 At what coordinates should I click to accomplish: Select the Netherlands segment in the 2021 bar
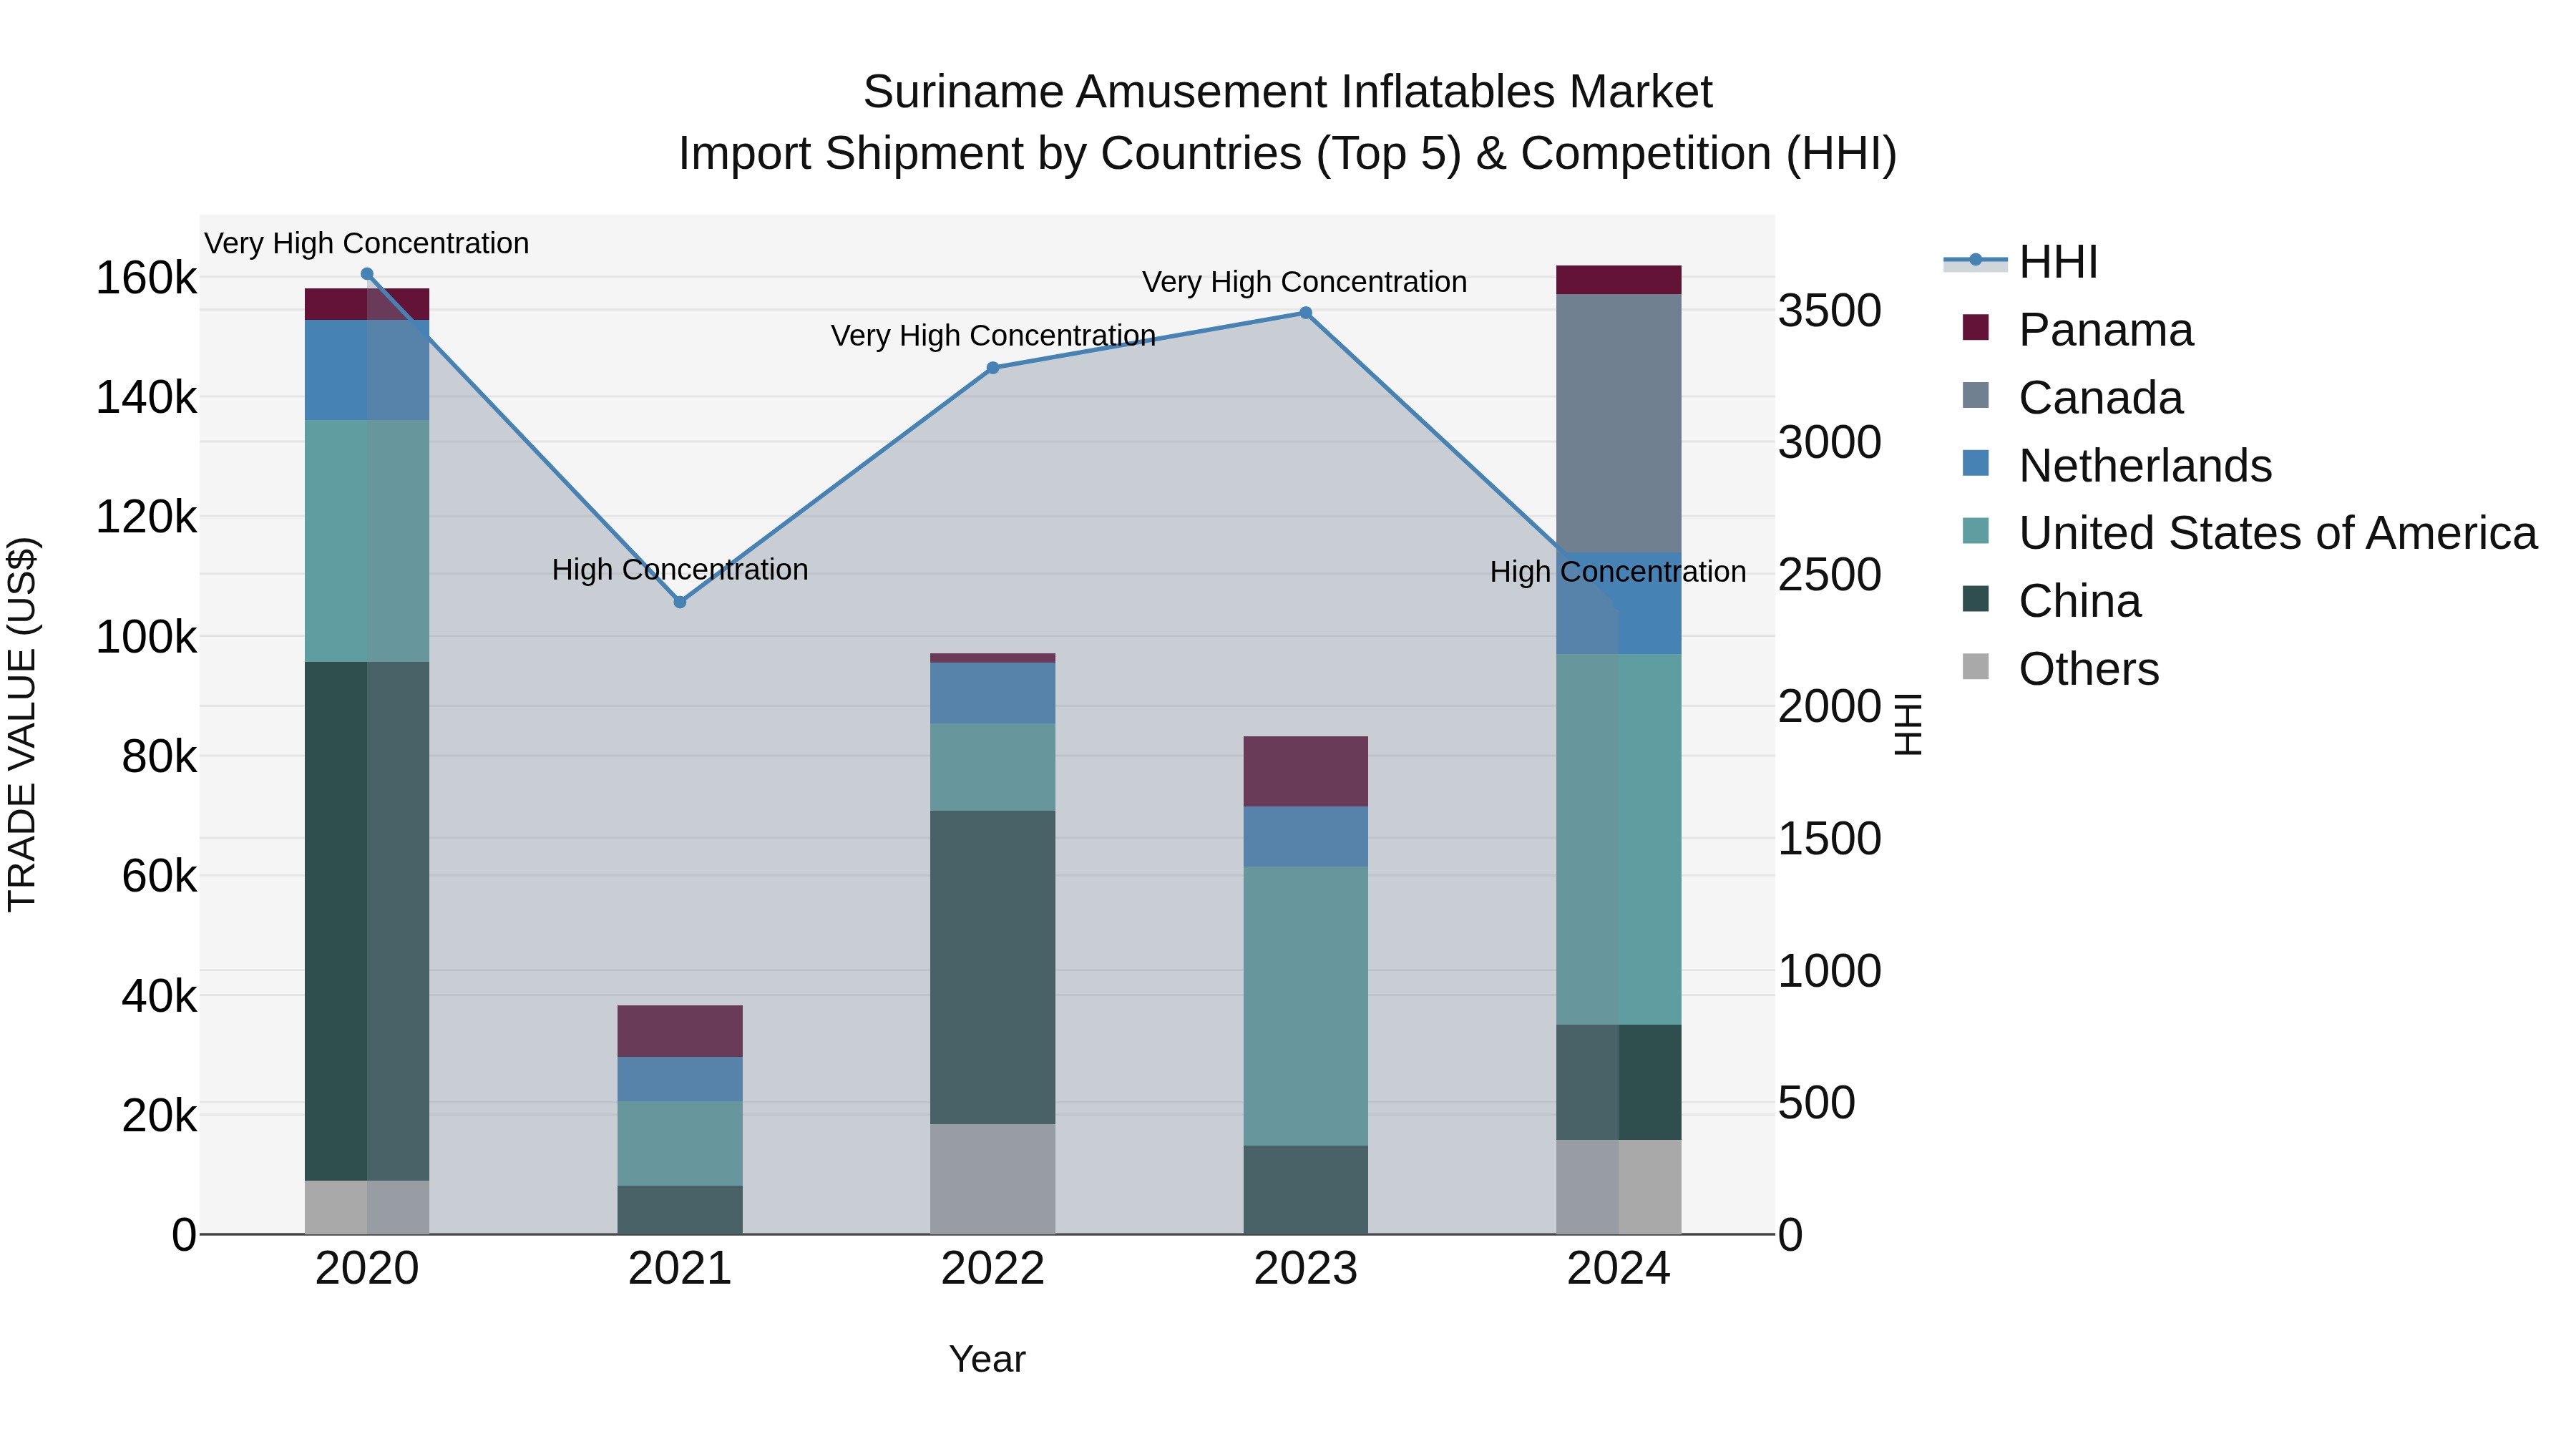click(x=680, y=1079)
